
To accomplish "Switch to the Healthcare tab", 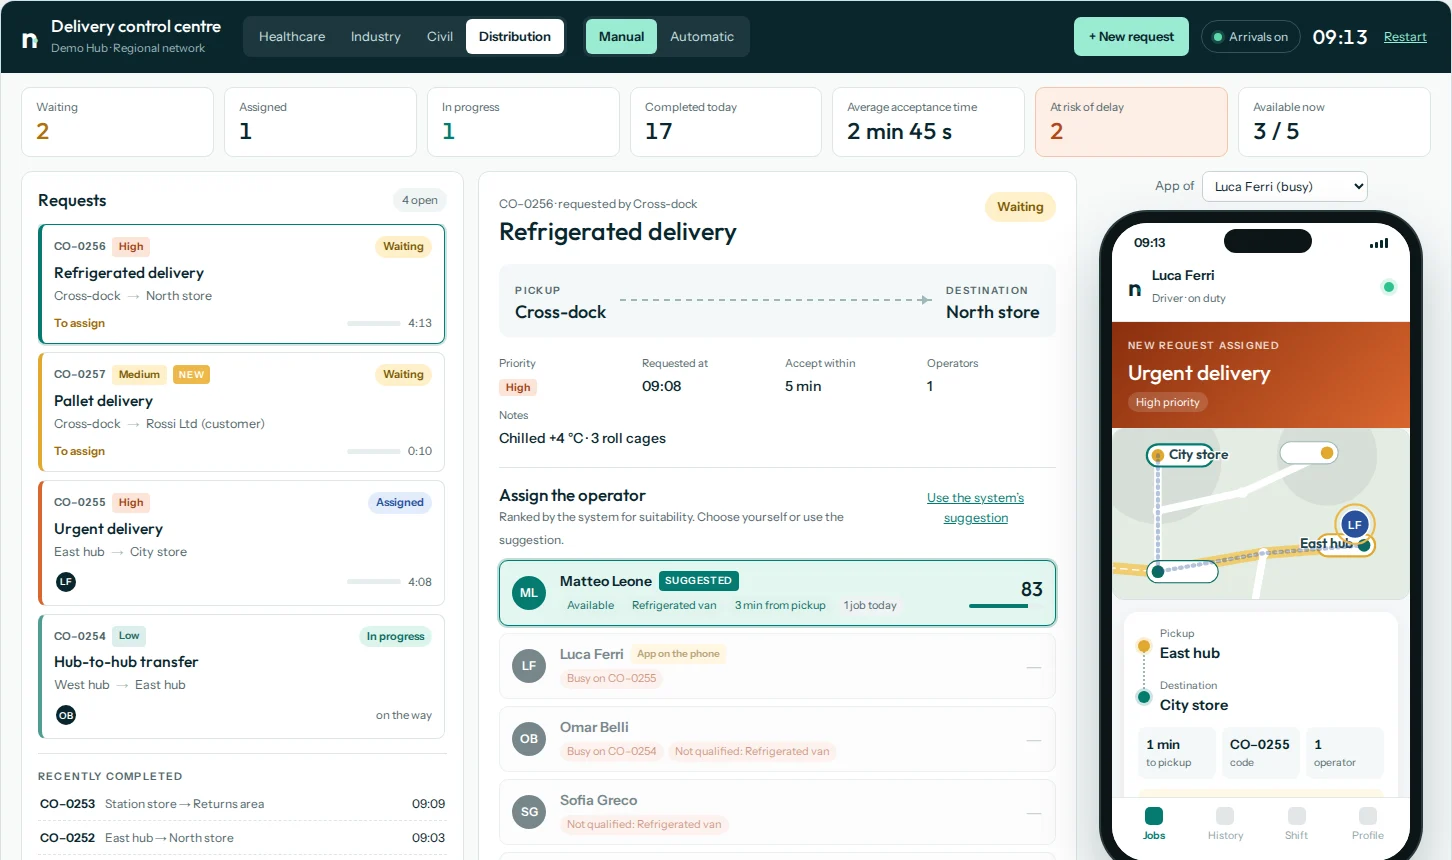I will (292, 37).
